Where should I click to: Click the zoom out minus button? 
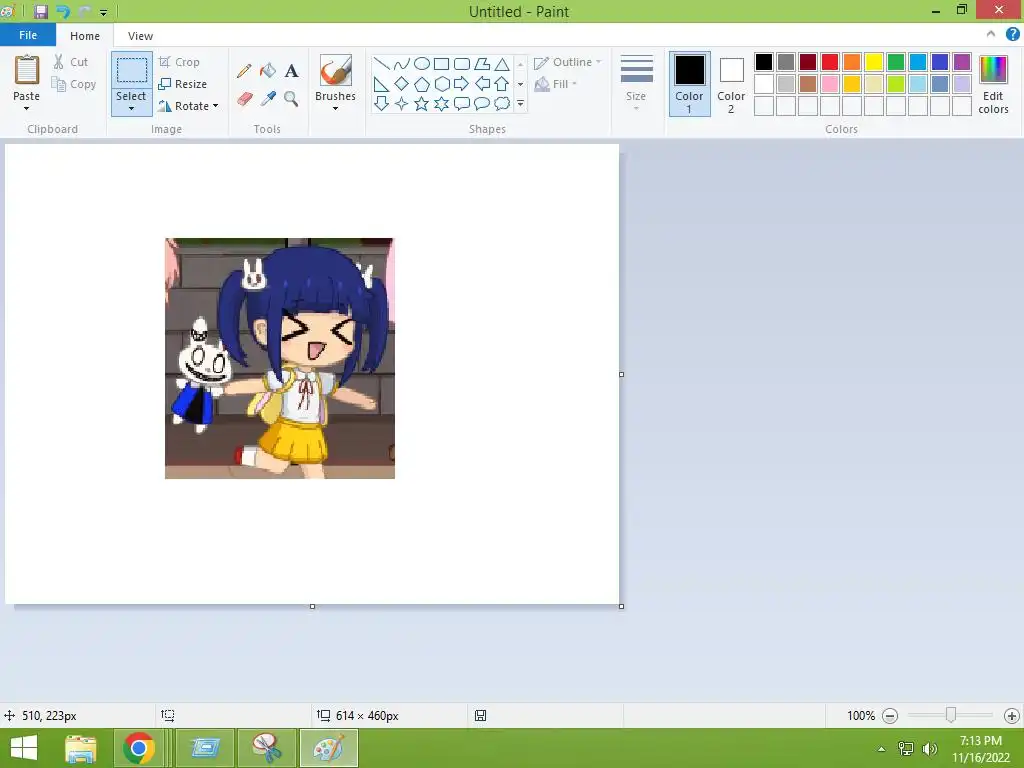click(889, 716)
